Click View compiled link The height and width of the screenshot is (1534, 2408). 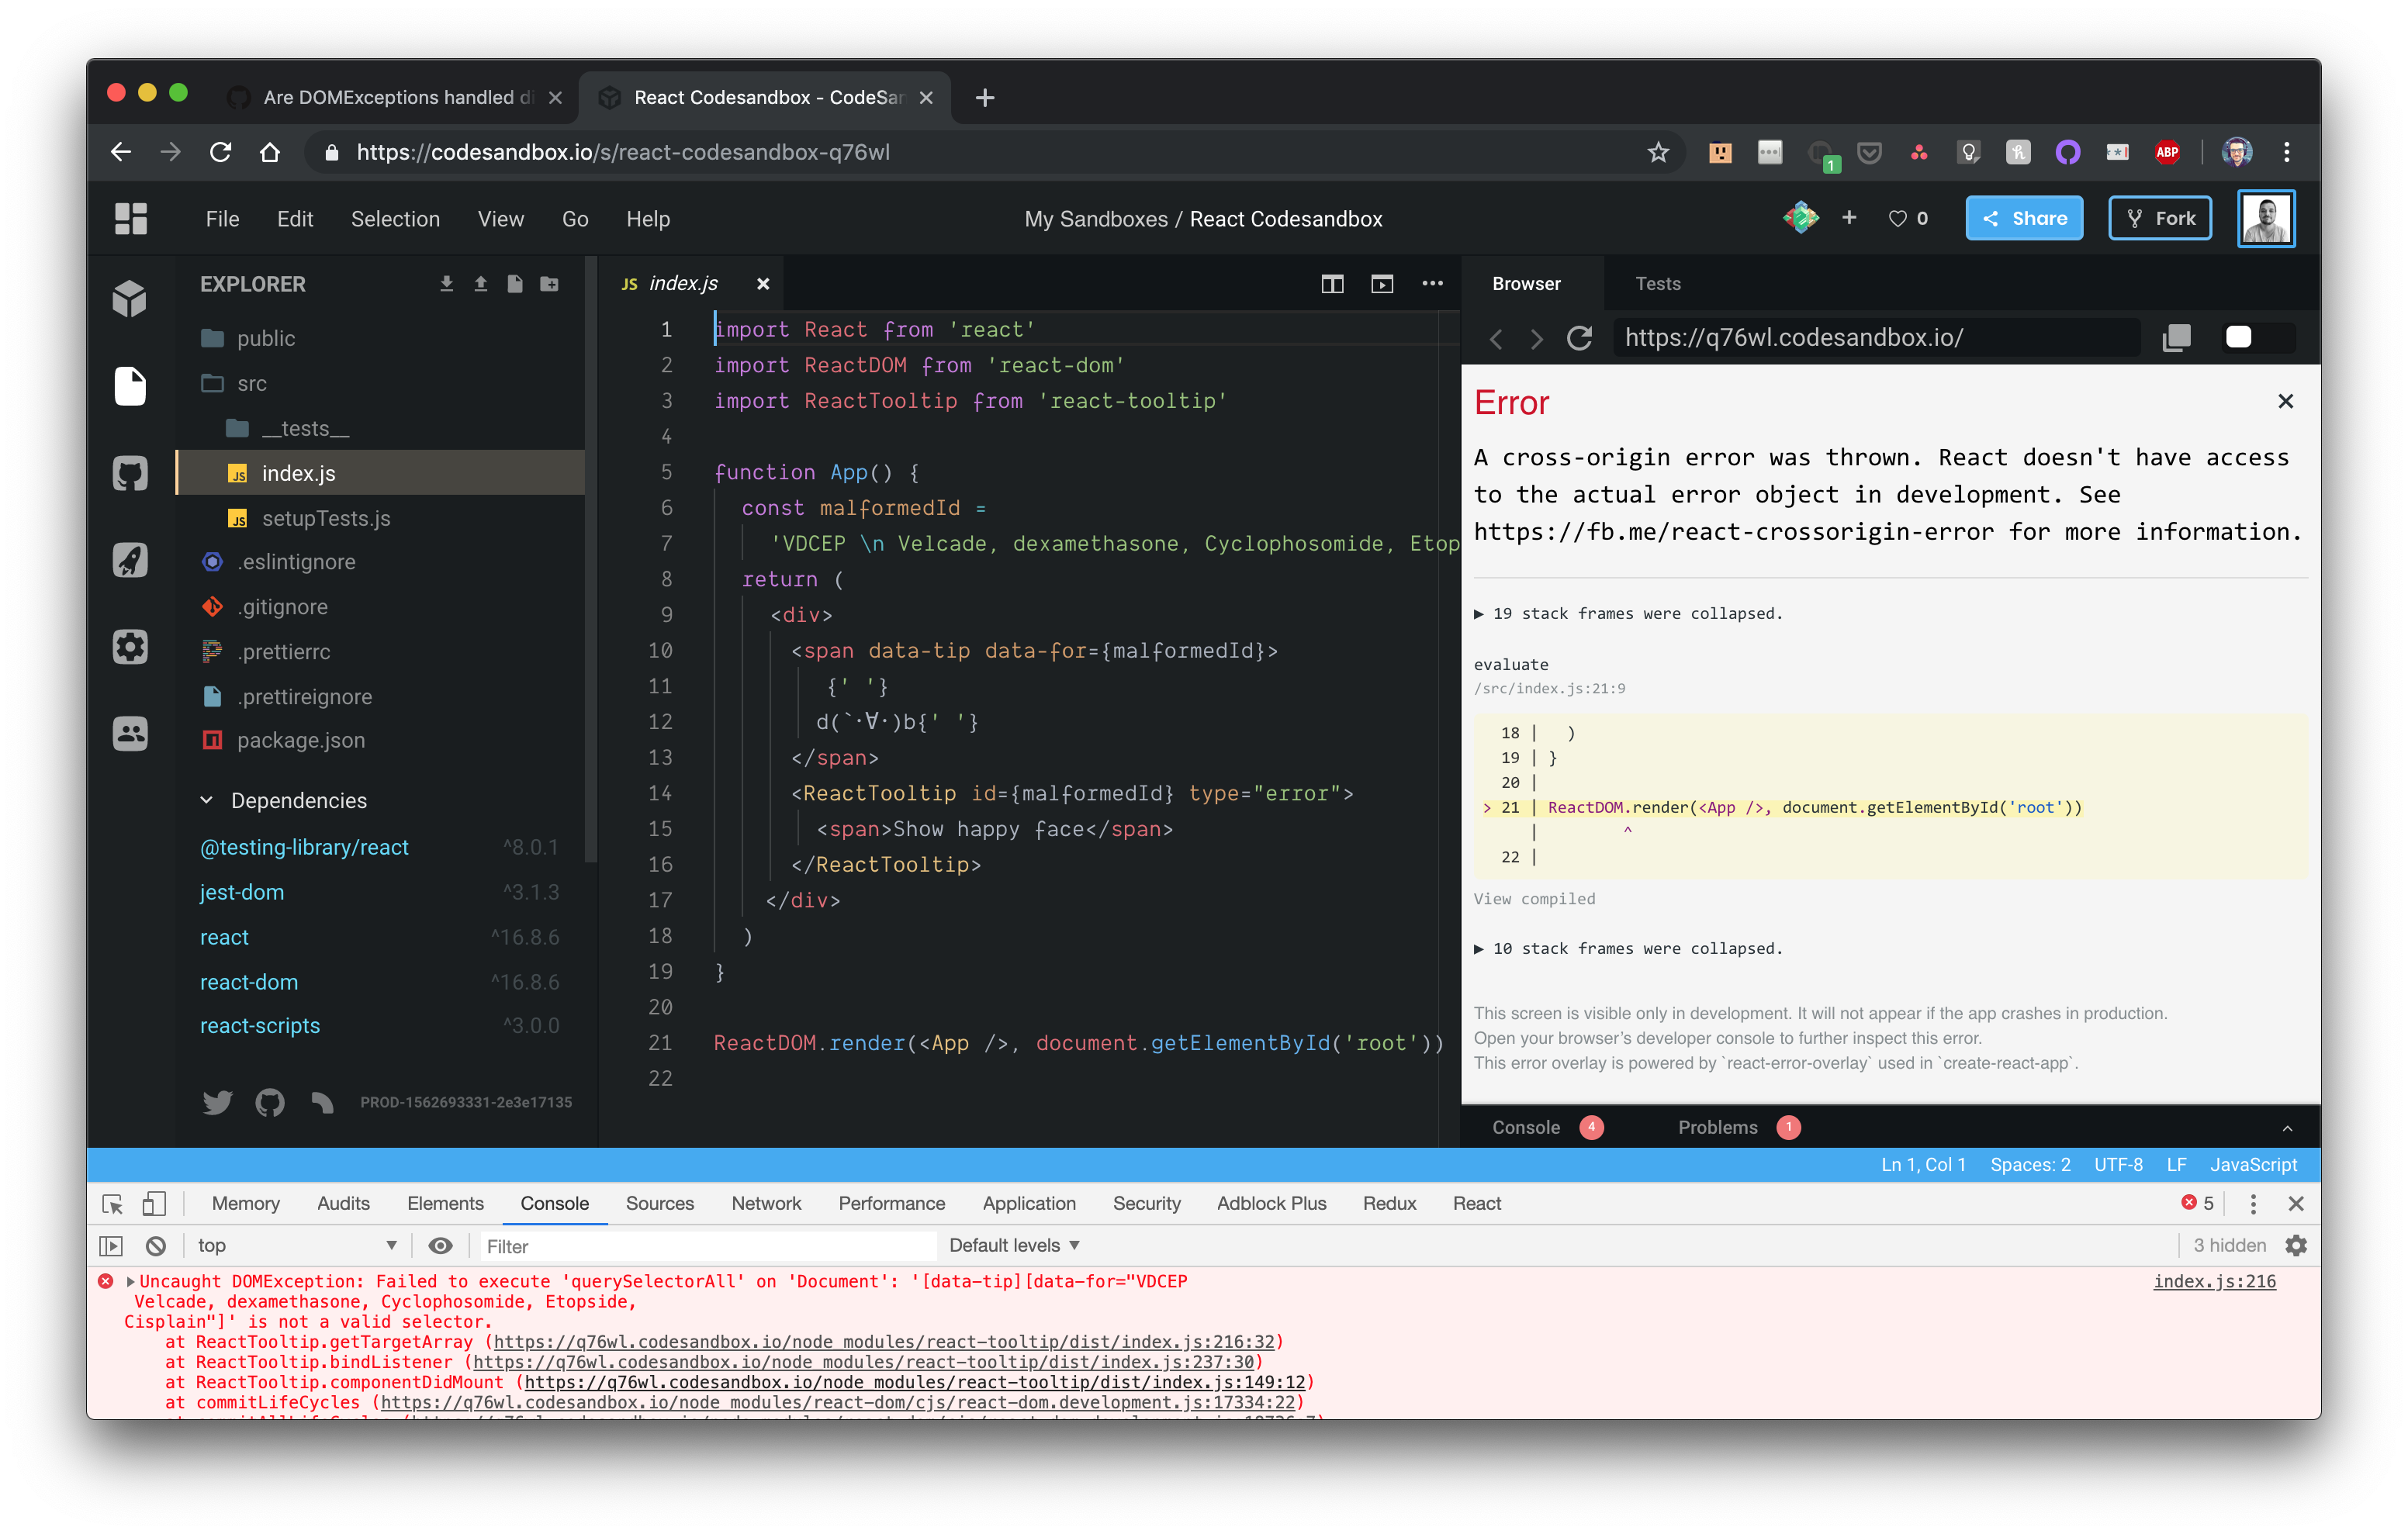pyautogui.click(x=1534, y=899)
